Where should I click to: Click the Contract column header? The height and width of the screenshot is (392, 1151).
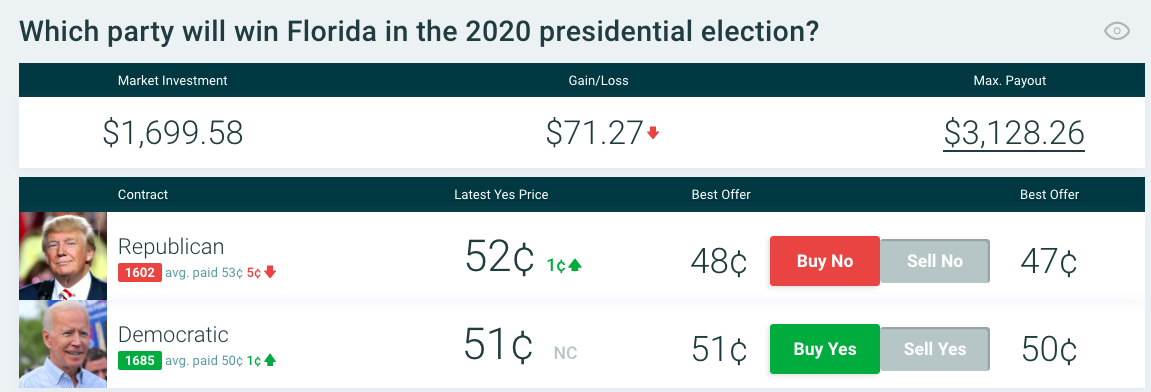pos(143,195)
